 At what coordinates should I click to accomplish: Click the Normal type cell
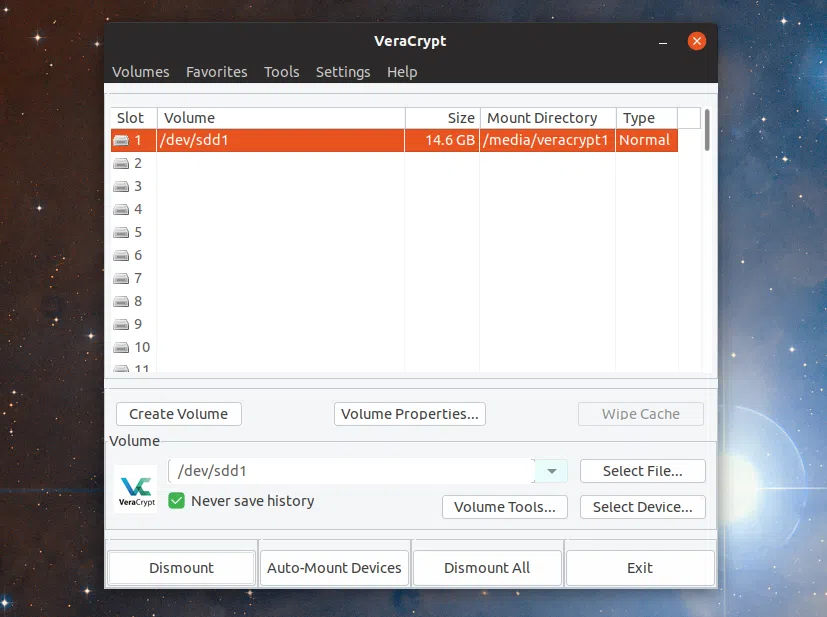point(647,140)
